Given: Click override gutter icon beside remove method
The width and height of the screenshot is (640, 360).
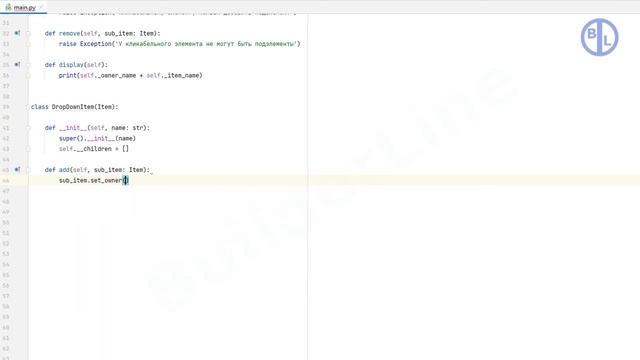Looking at the screenshot, I should tap(17, 33).
